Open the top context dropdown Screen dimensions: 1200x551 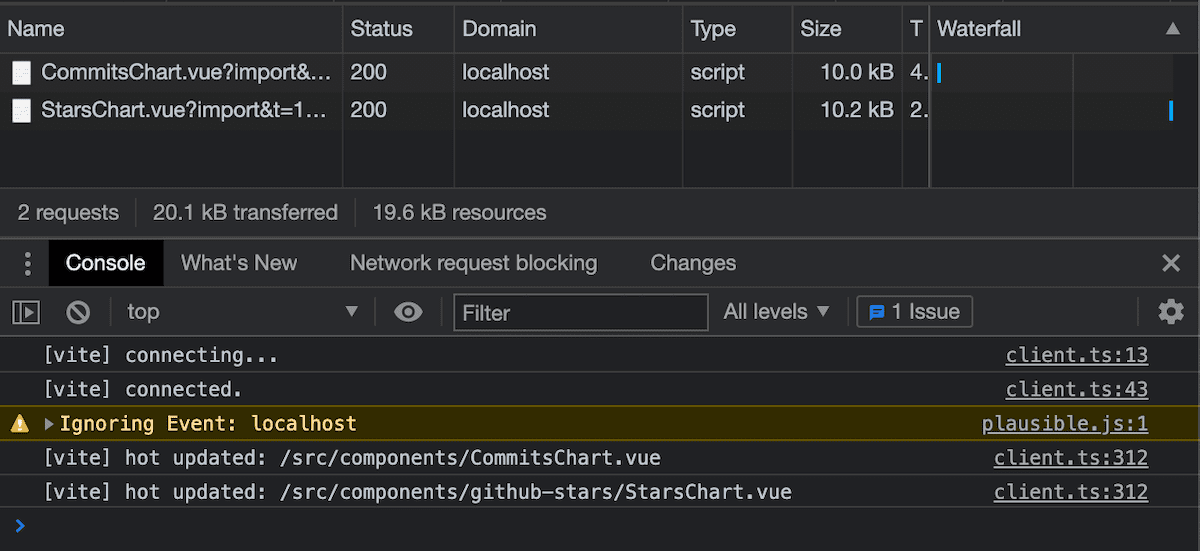click(240, 312)
